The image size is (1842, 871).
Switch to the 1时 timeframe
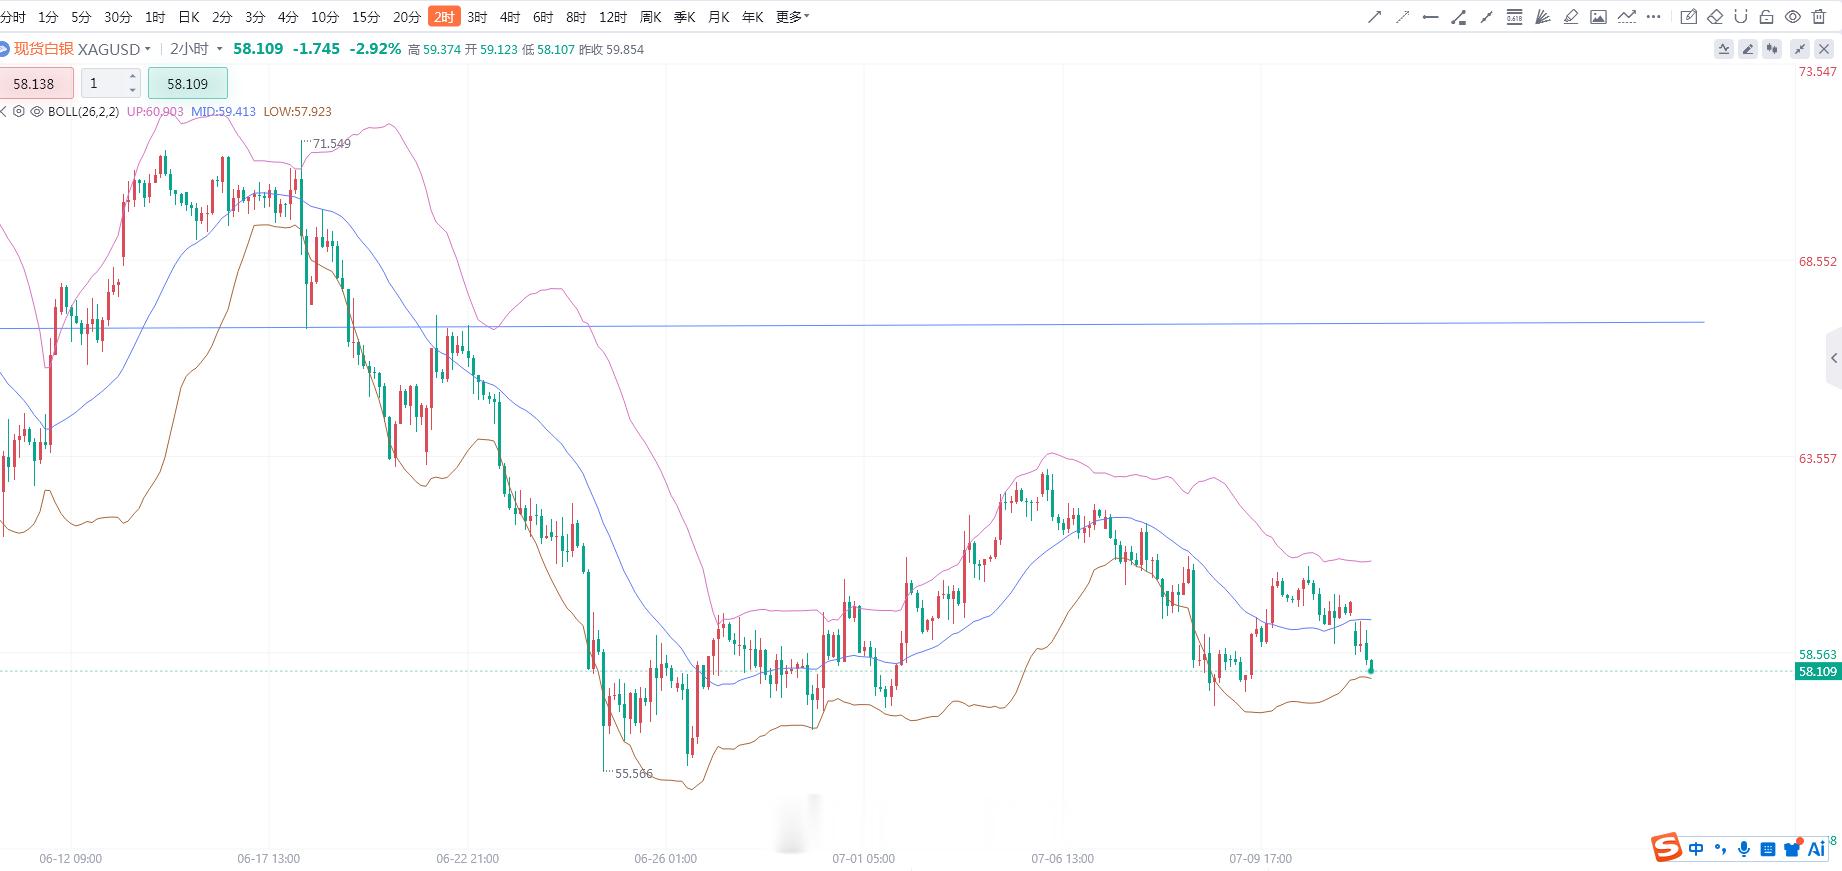[155, 17]
